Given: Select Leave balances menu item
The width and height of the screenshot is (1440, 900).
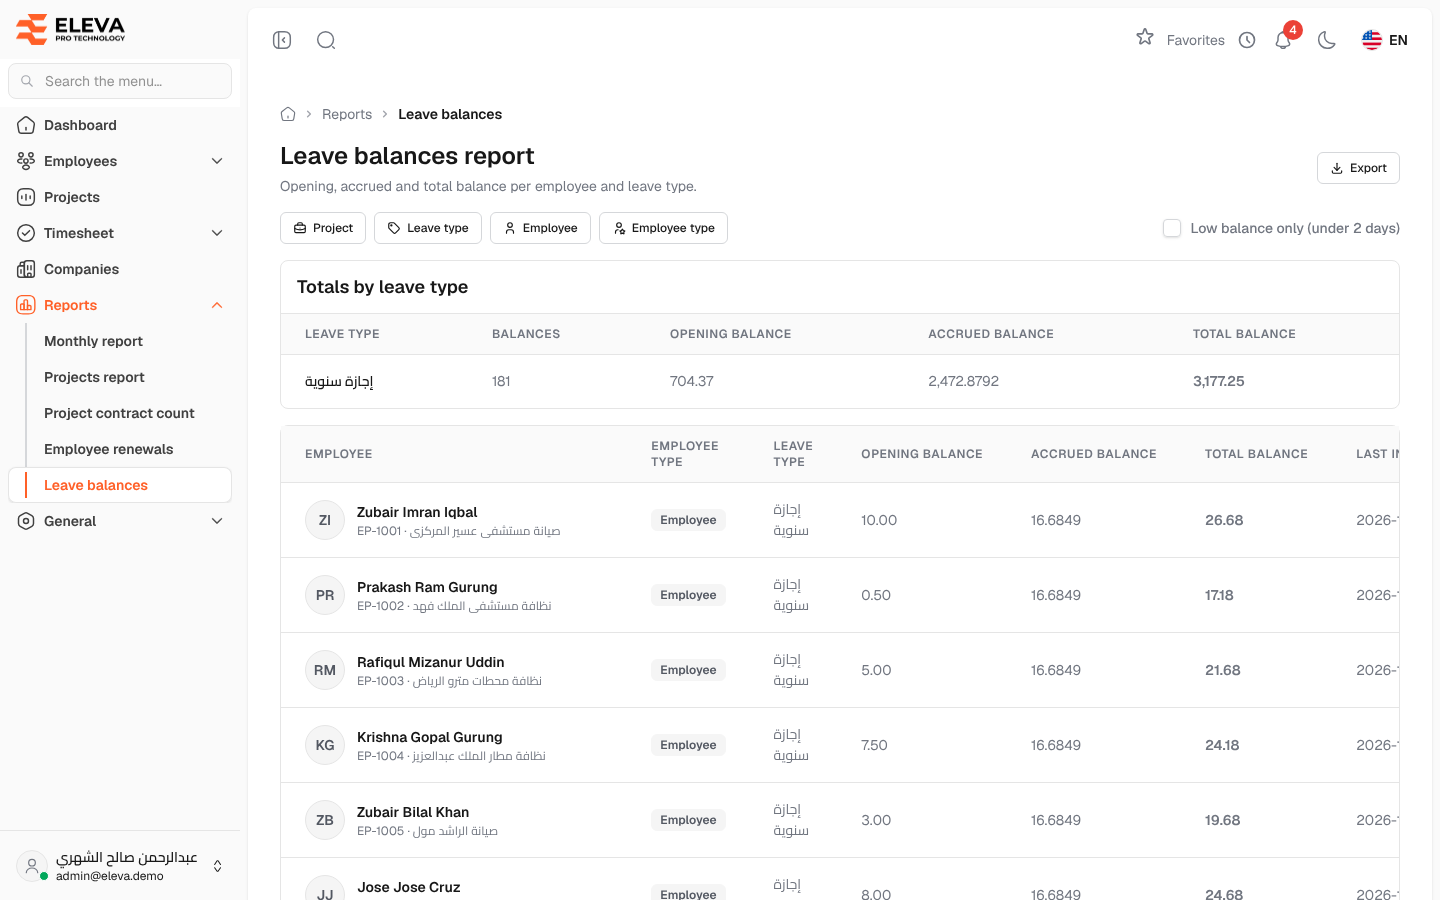Looking at the screenshot, I should tap(120, 485).
